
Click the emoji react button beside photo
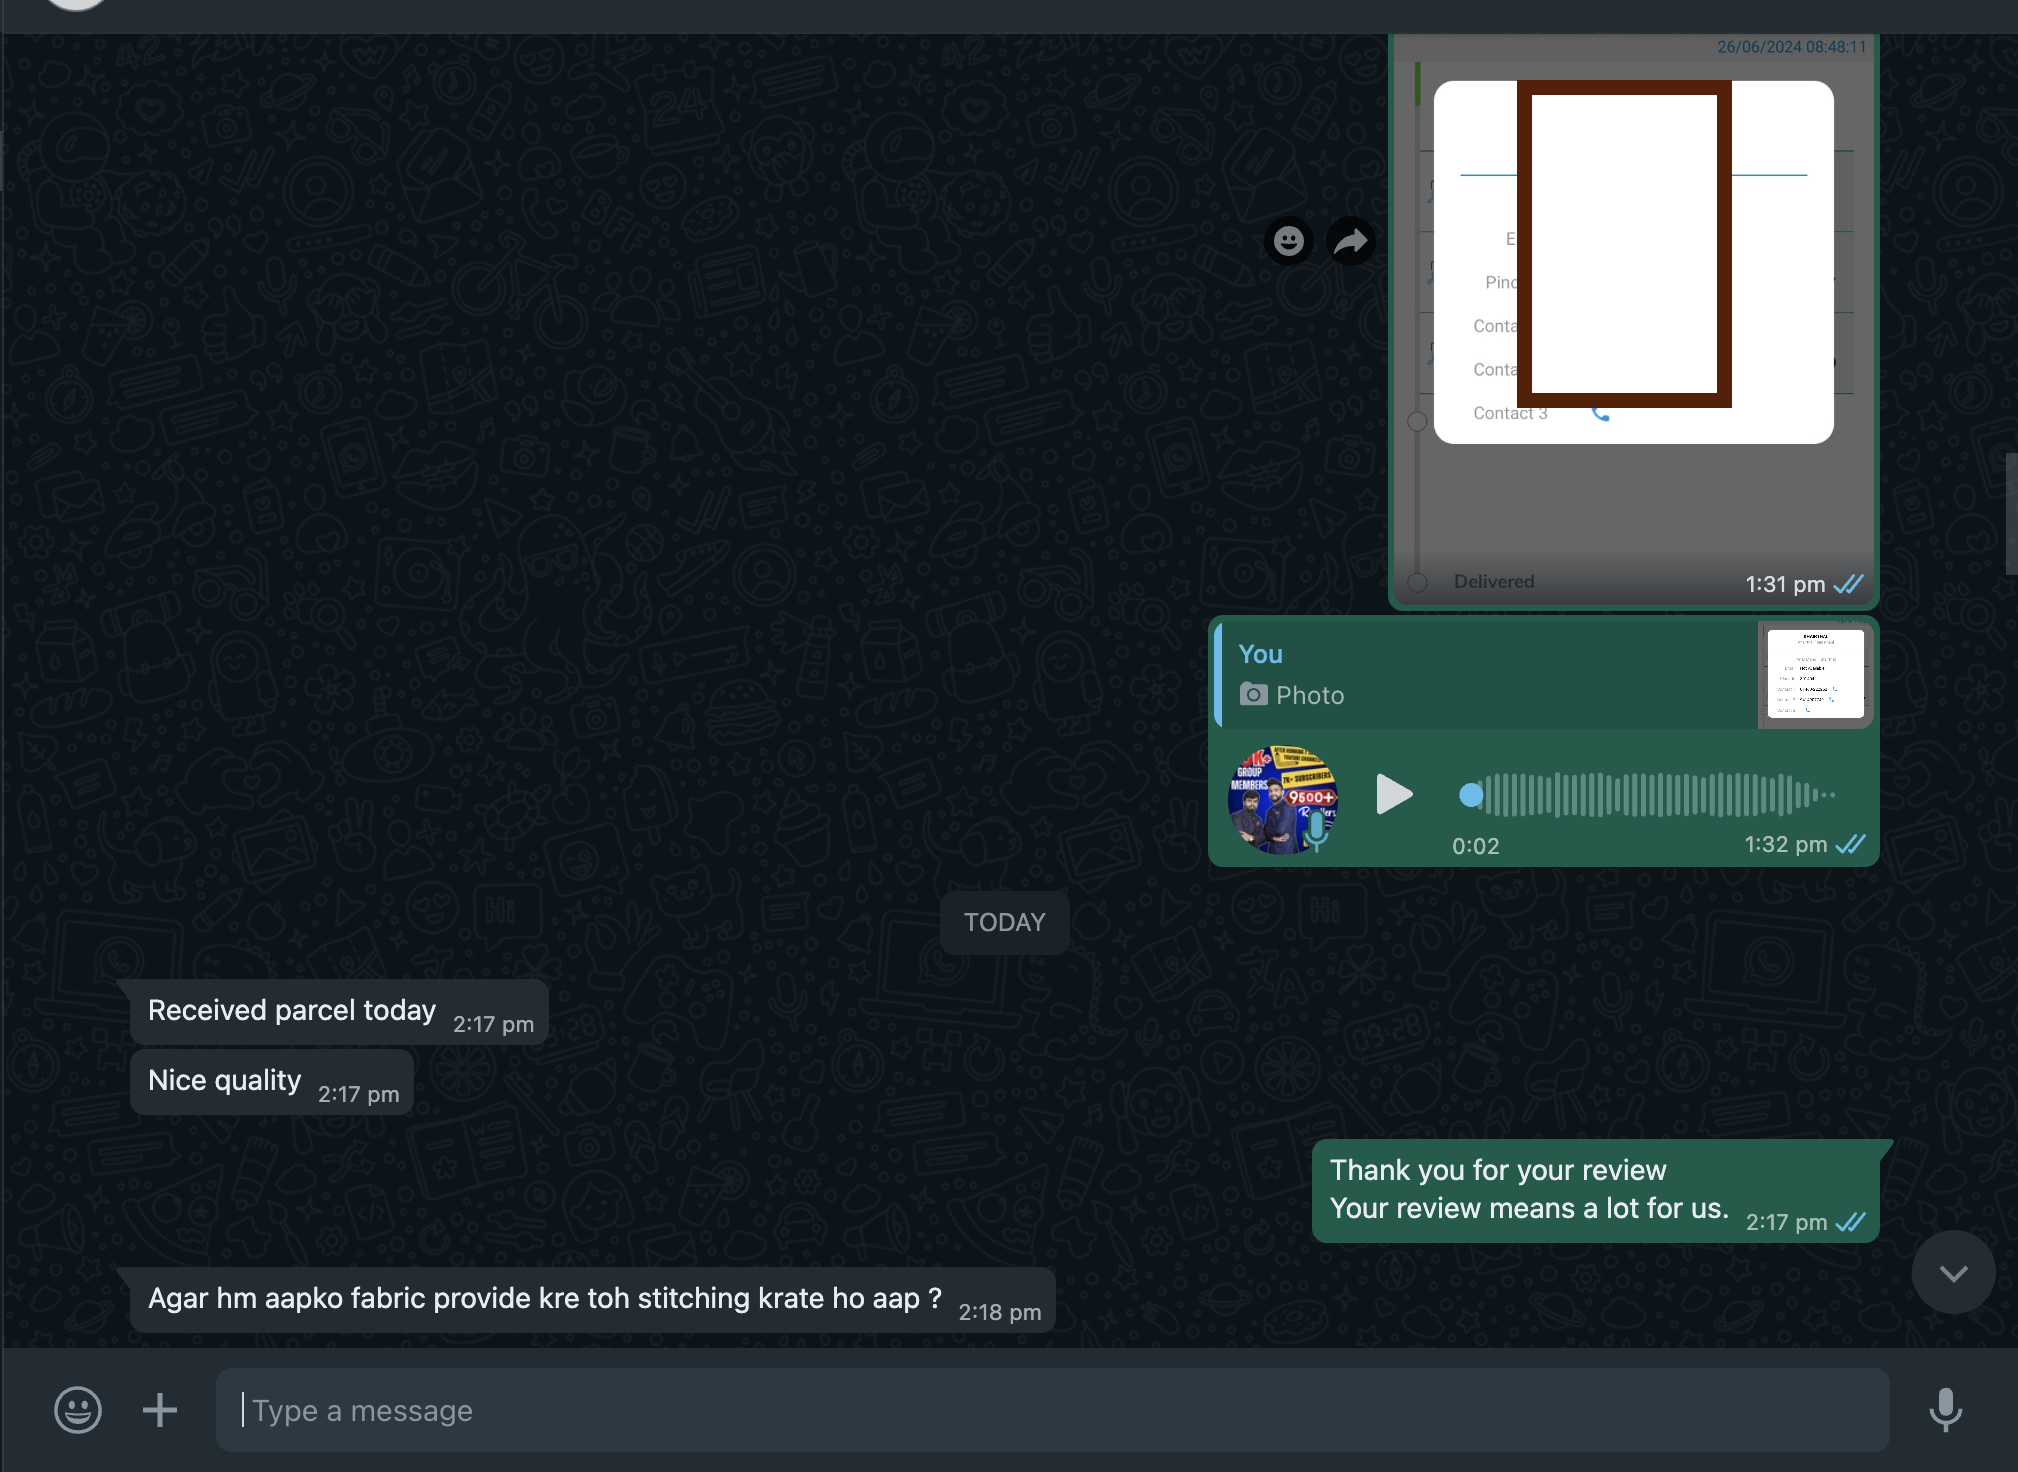pos(1288,241)
